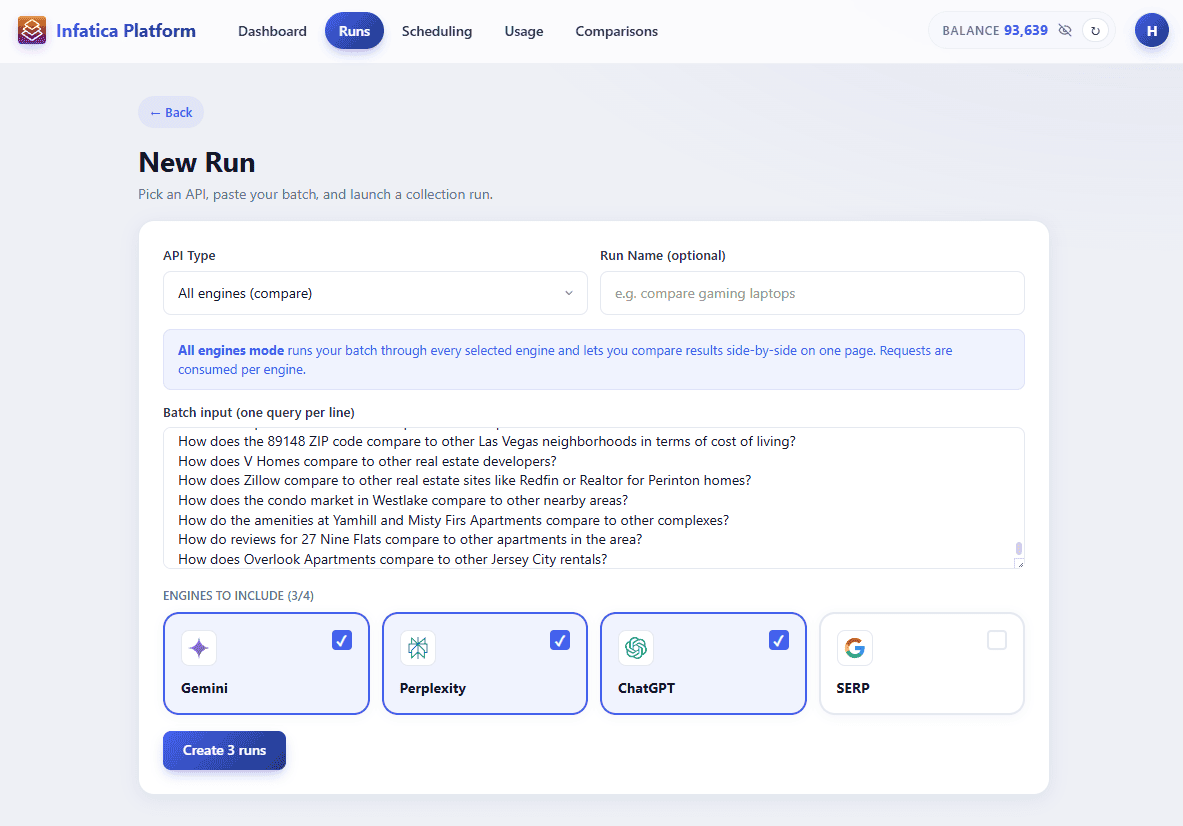Click the Infatica Platform title link
This screenshot has height=826, width=1183.
125,30
